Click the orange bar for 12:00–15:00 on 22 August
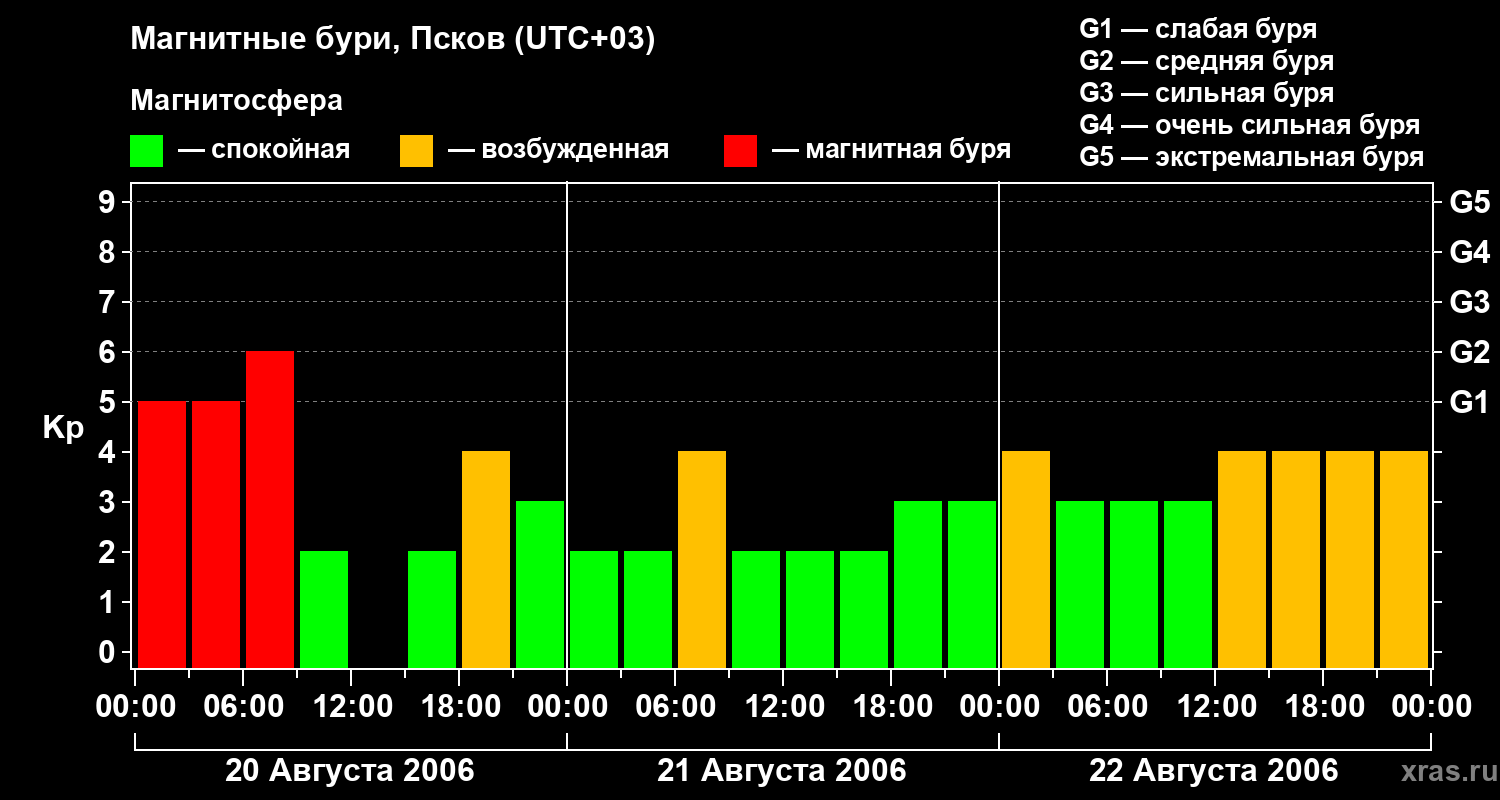 (1242, 560)
